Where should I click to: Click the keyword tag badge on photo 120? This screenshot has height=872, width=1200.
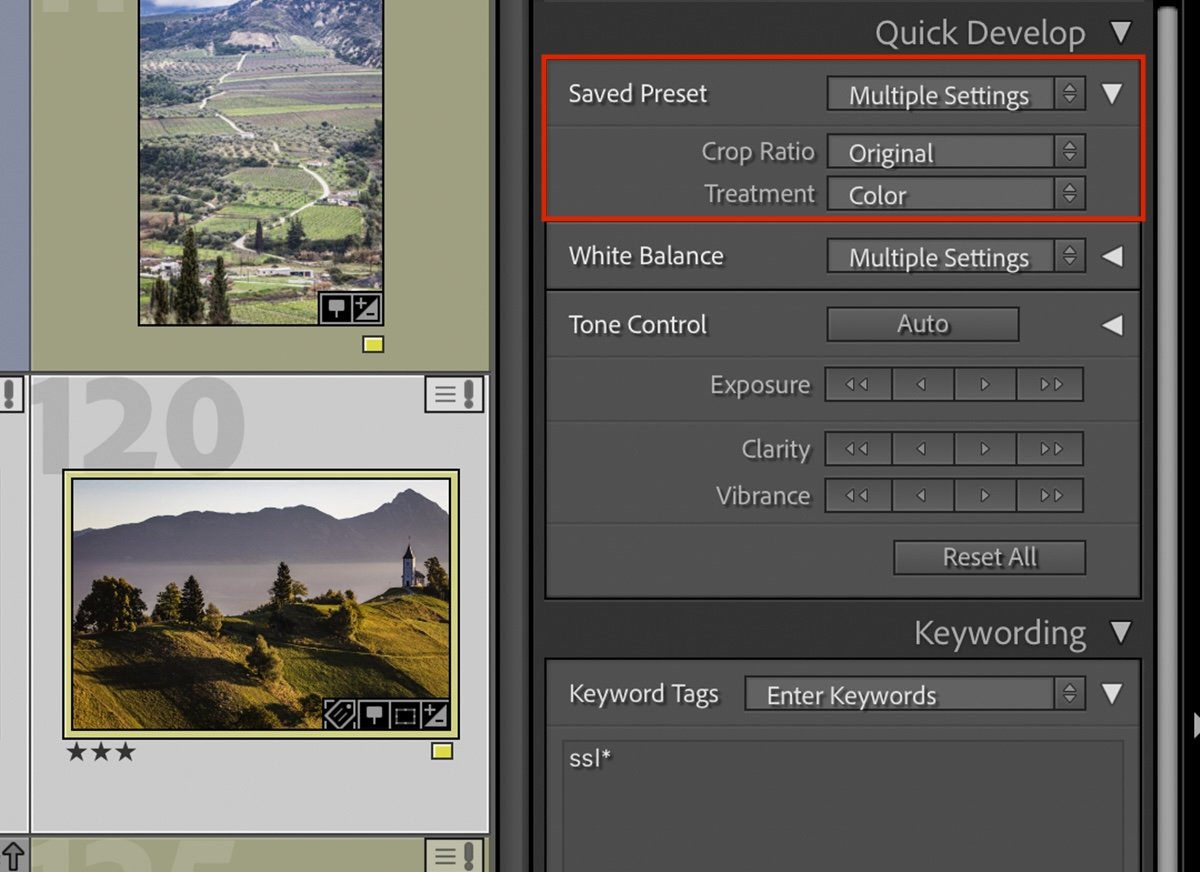pos(340,714)
